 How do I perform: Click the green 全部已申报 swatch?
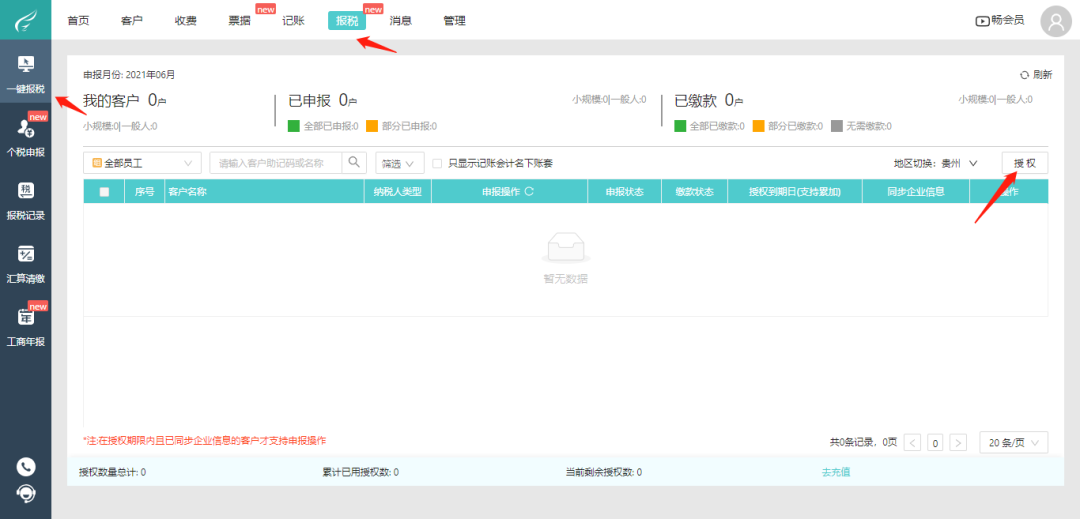[x=294, y=126]
